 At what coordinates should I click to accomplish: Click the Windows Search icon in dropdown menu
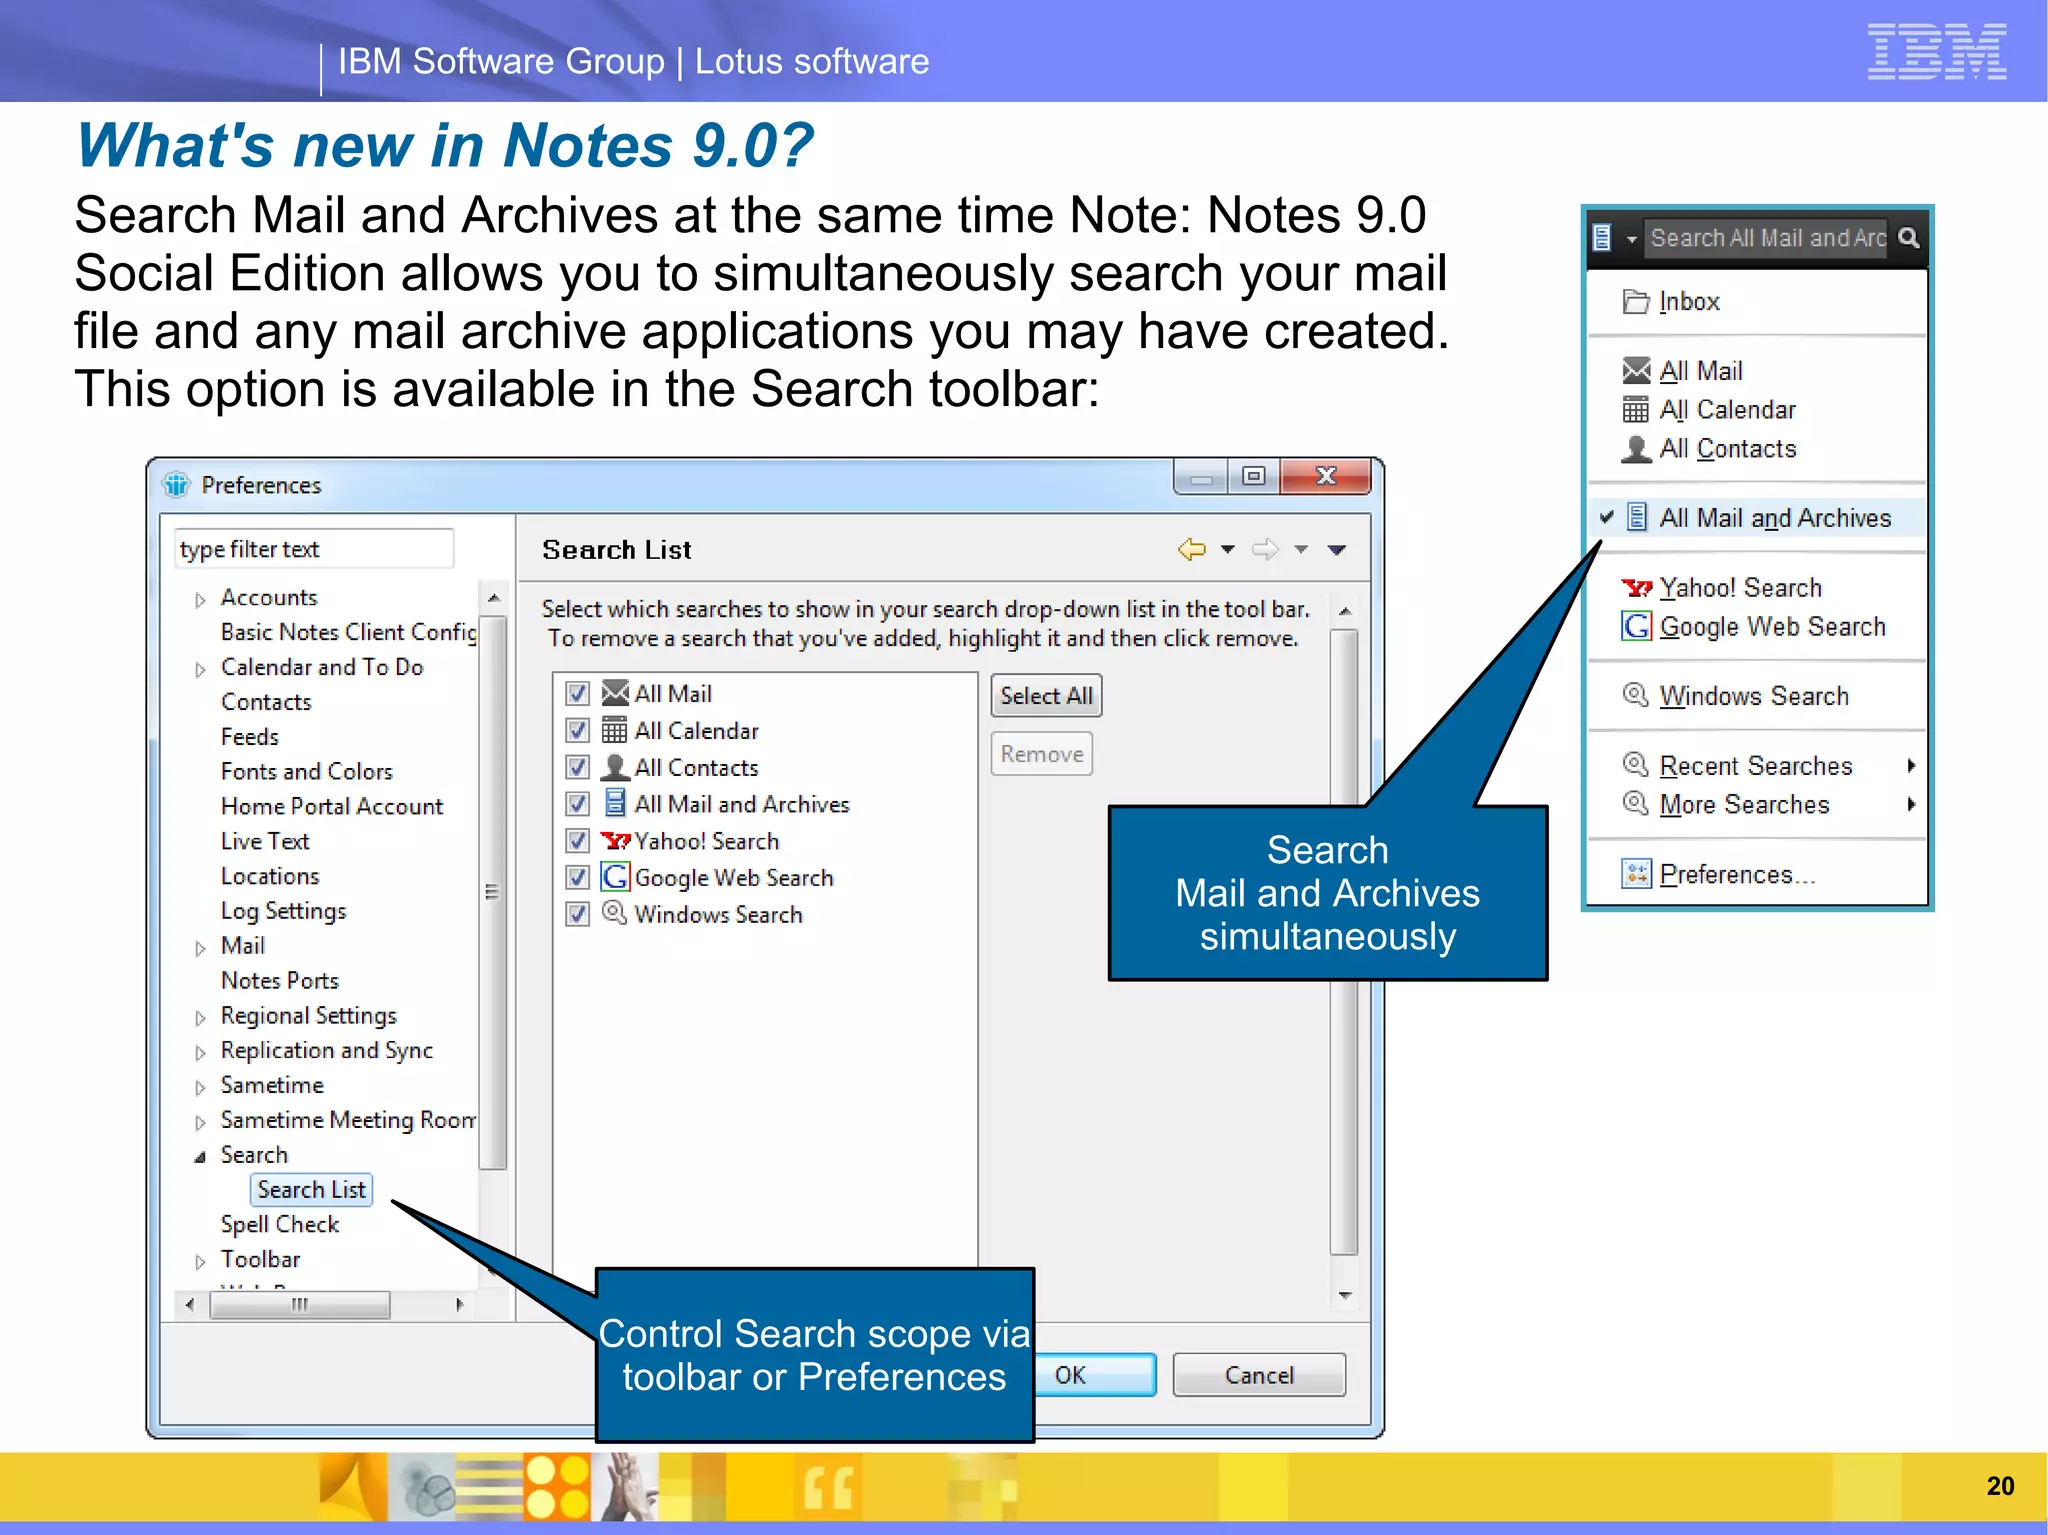click(x=1636, y=695)
